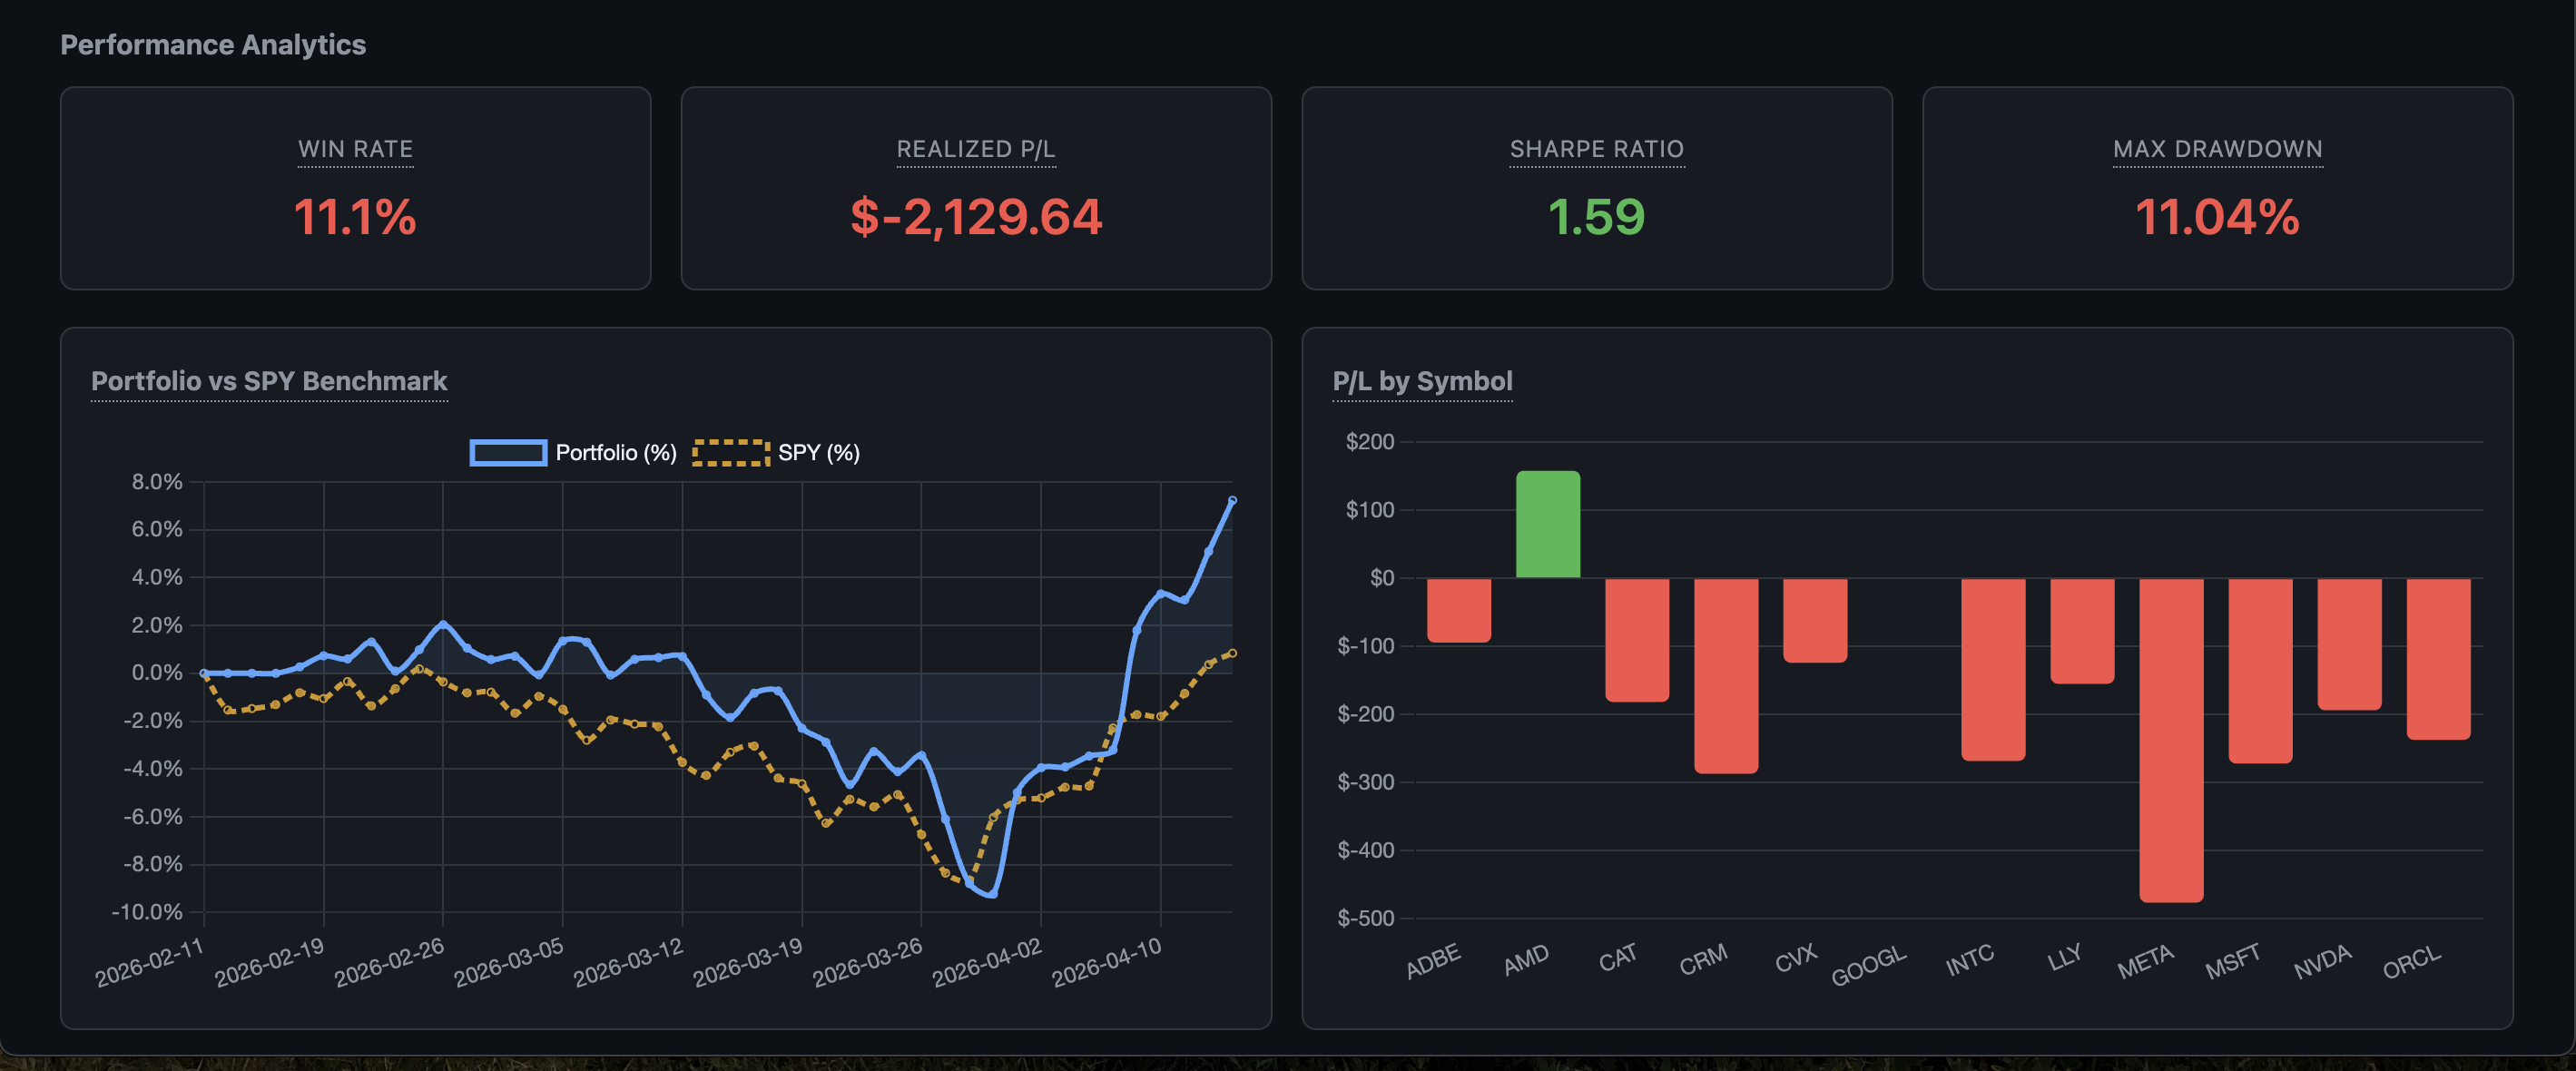Select the WIN RATE metric card
The height and width of the screenshot is (1071, 2576).
357,190
